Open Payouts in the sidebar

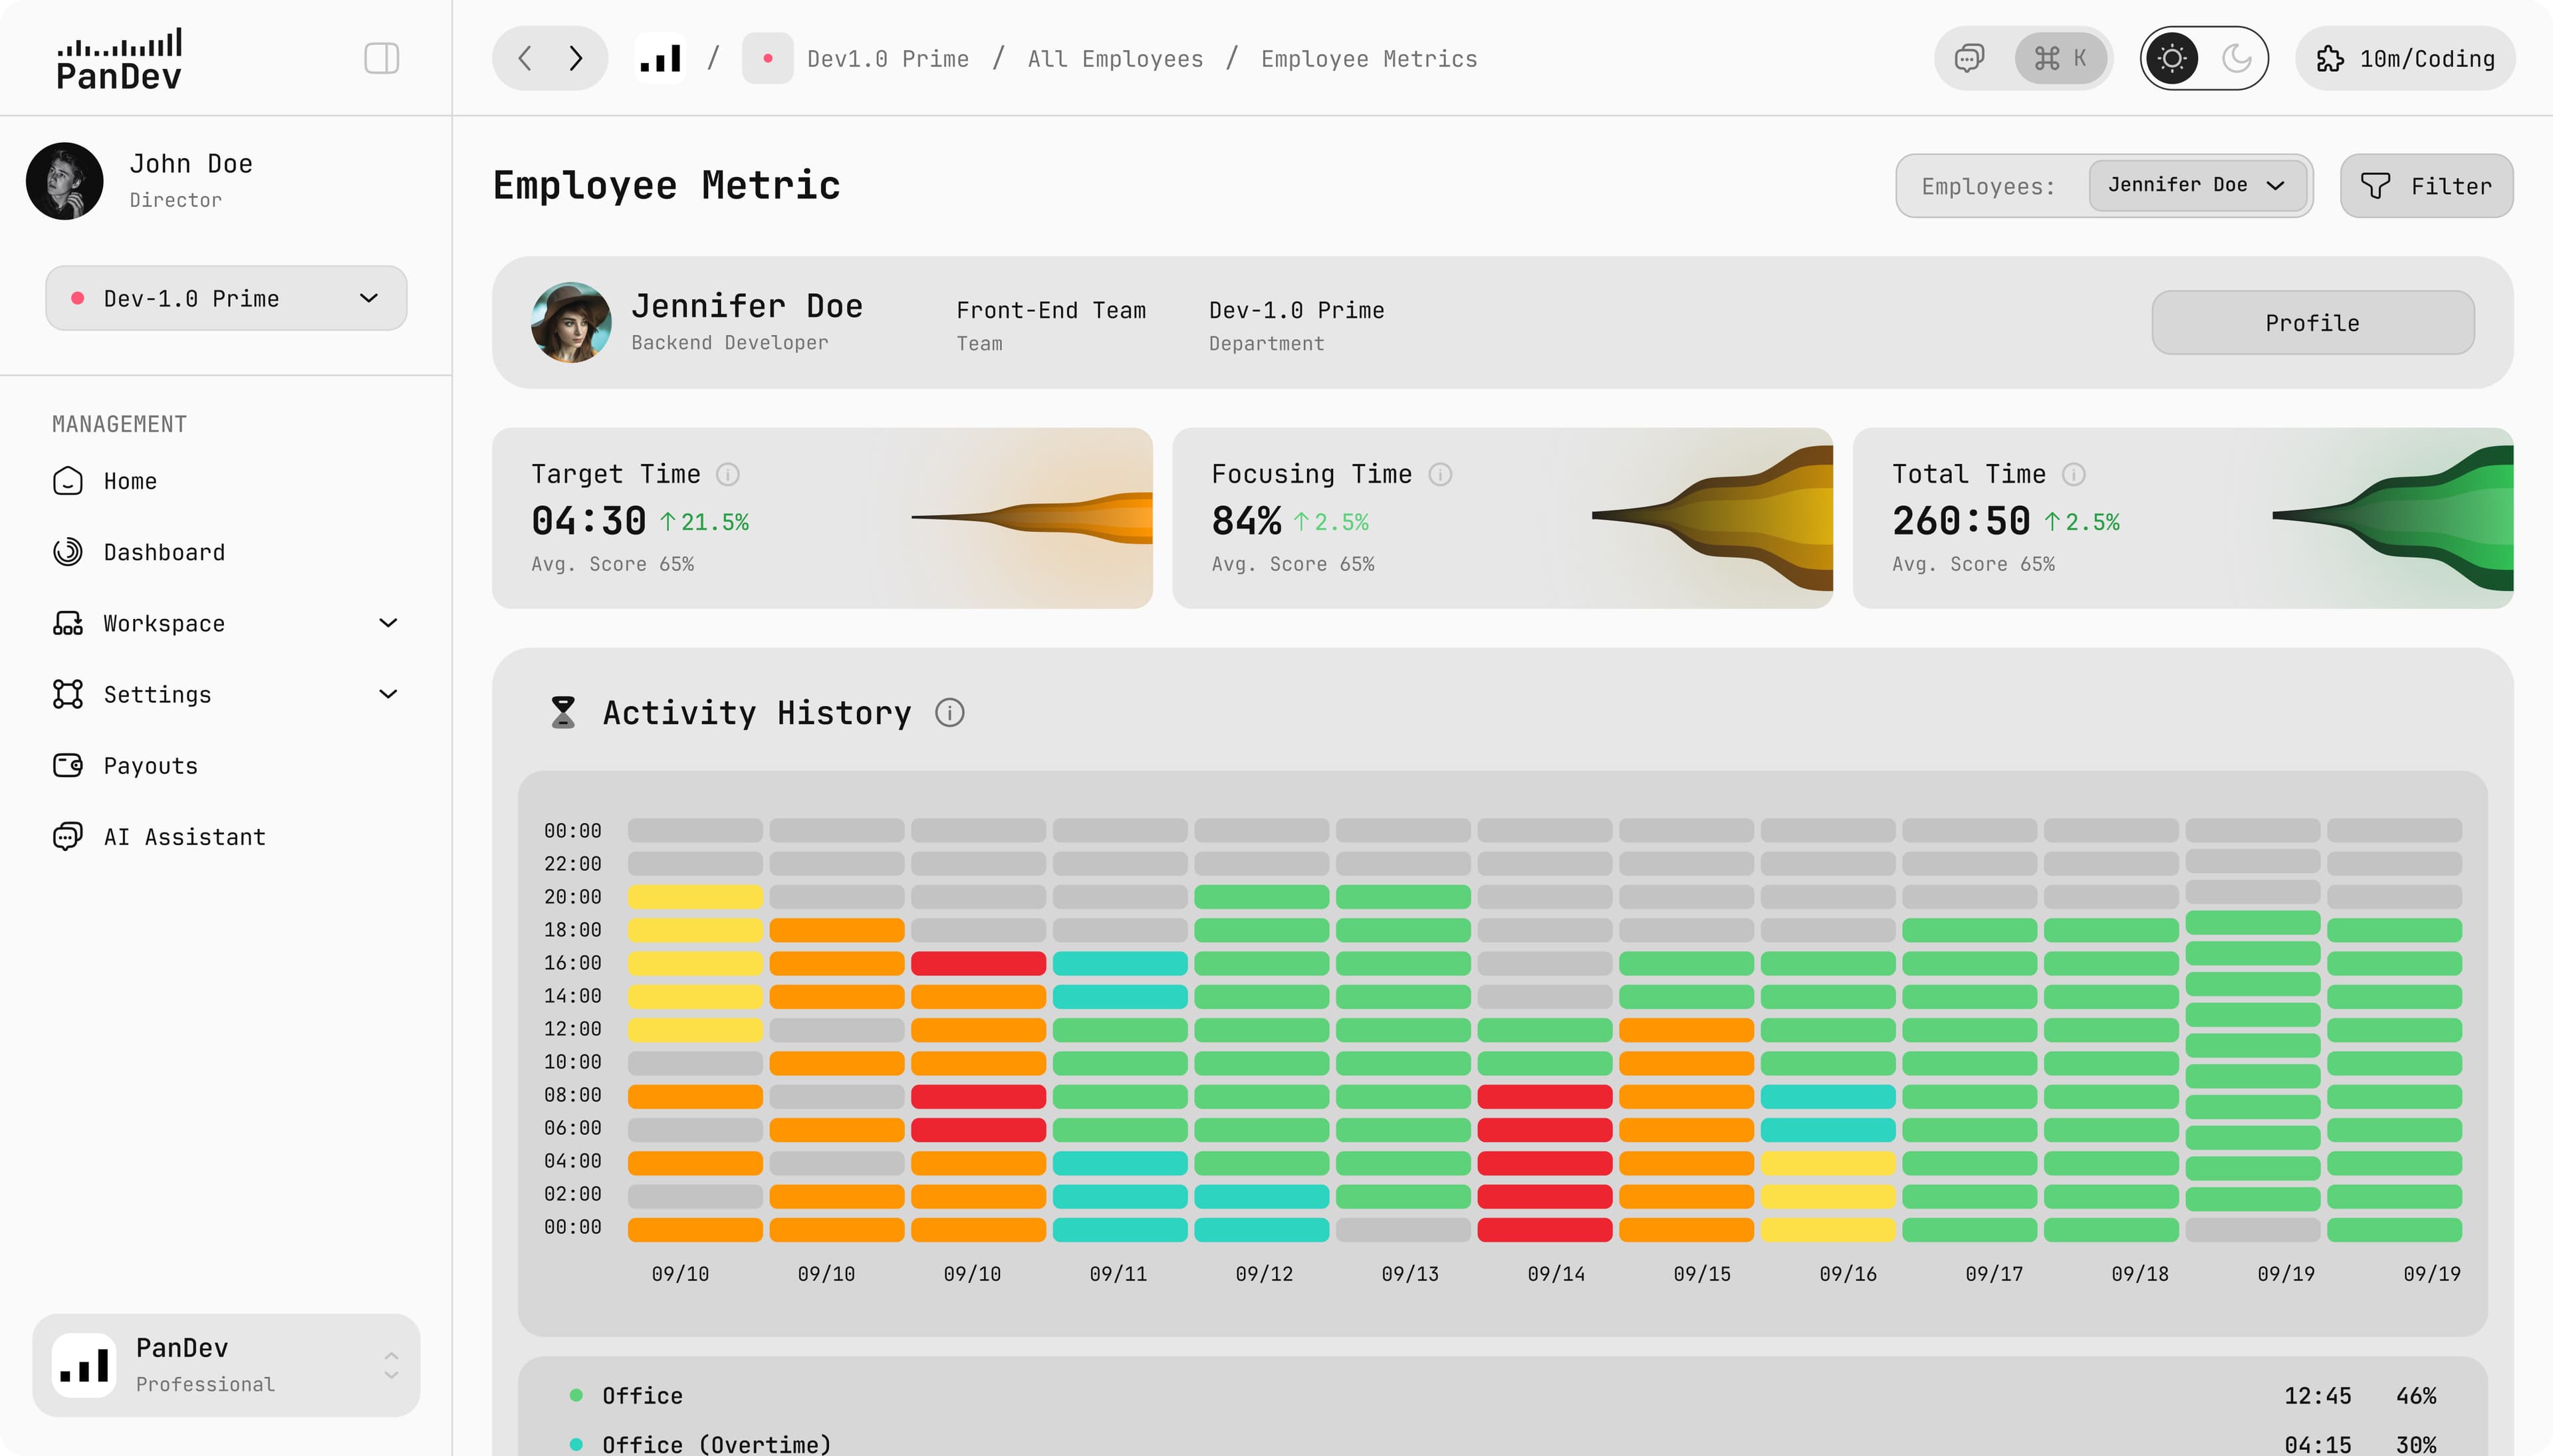[x=150, y=765]
